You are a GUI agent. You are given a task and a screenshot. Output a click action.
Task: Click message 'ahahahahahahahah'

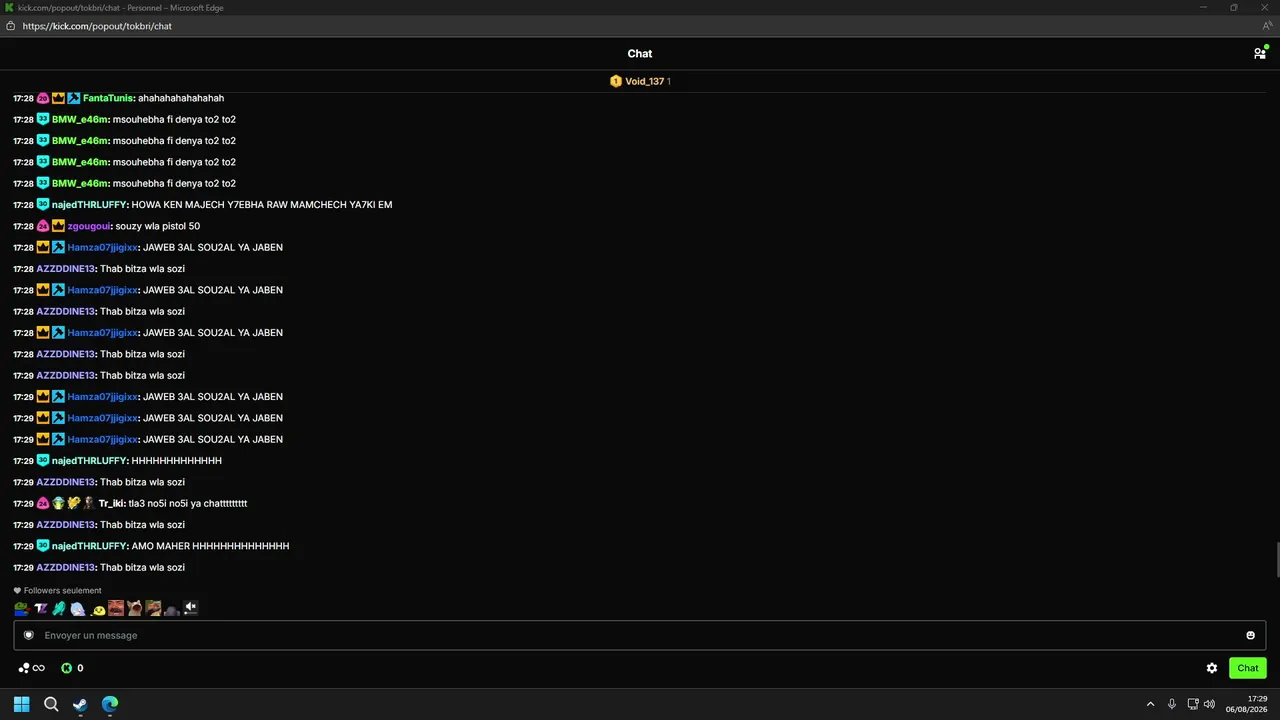pos(181,98)
